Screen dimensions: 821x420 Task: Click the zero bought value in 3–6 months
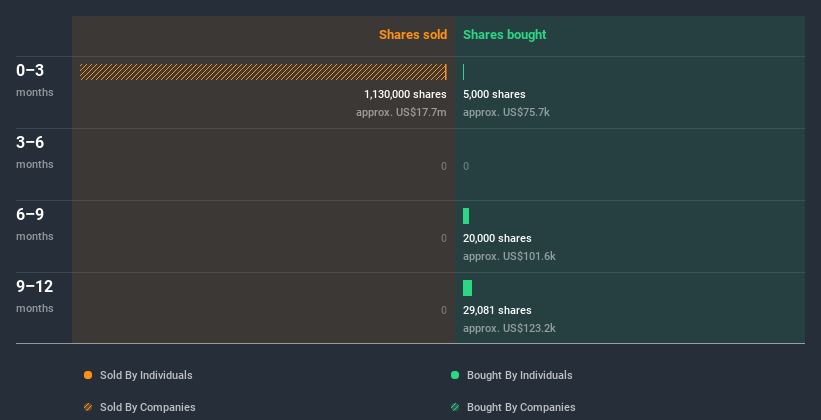coord(466,167)
